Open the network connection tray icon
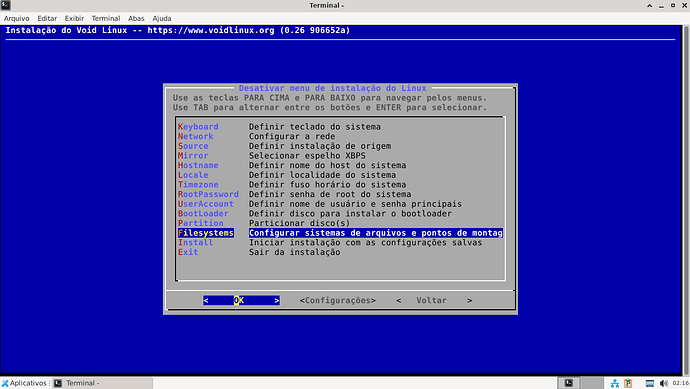 click(615, 384)
